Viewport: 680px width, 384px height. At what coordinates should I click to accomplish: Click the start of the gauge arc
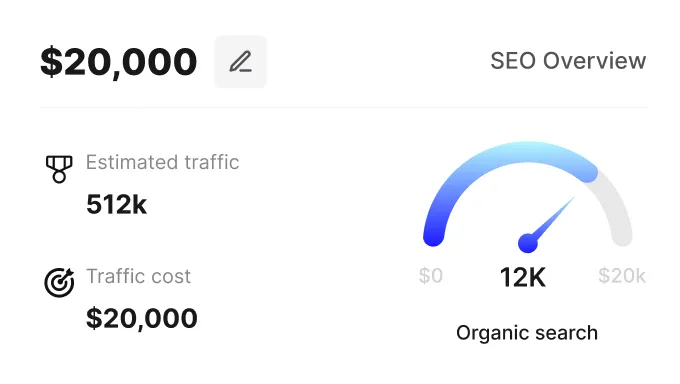pyautogui.click(x=434, y=236)
